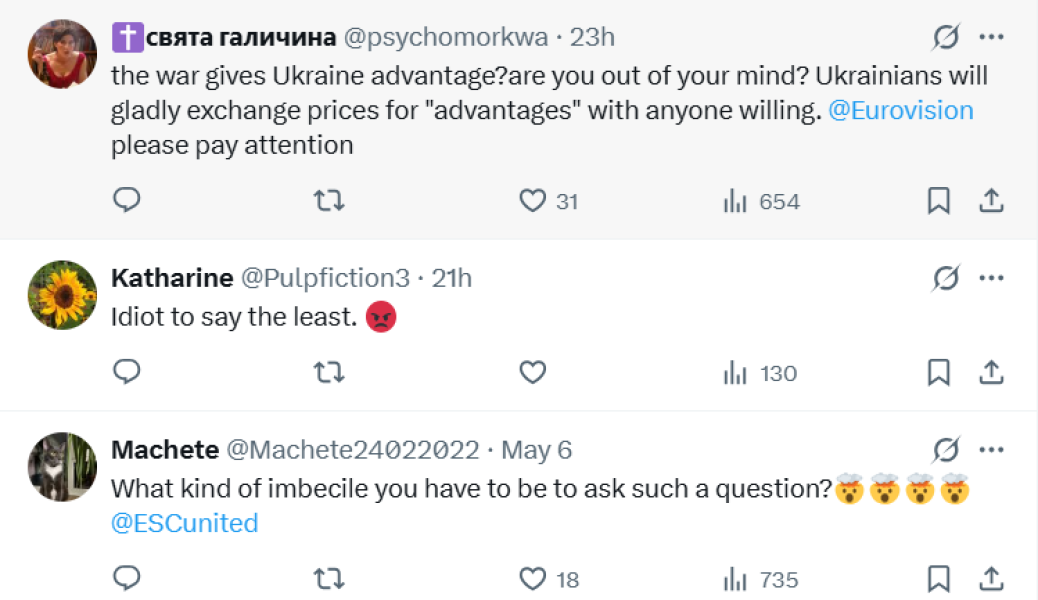
Task: Open more options for psychomorkwa tweet
Action: [x=991, y=38]
